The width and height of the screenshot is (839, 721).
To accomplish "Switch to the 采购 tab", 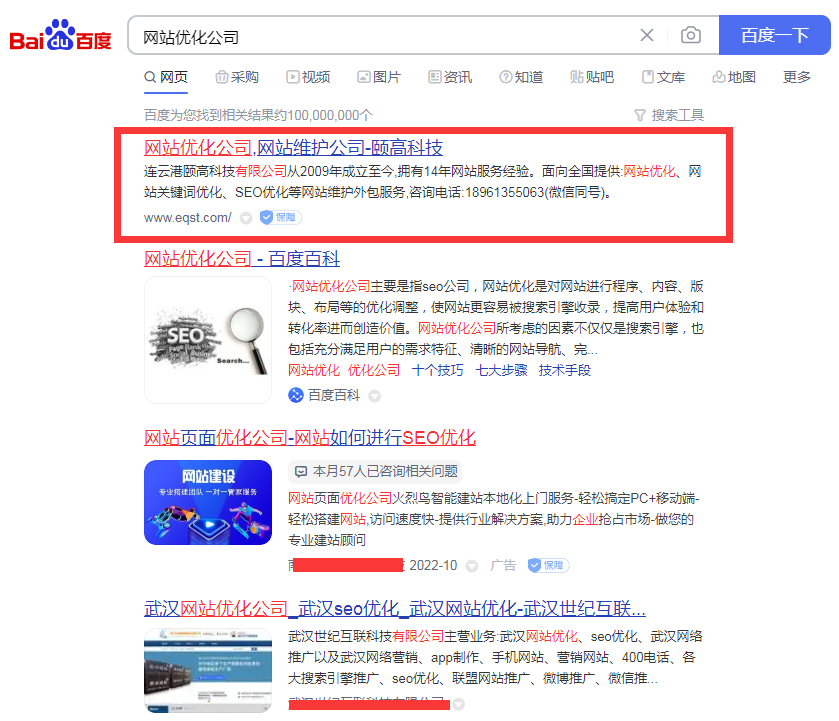I will (x=237, y=78).
